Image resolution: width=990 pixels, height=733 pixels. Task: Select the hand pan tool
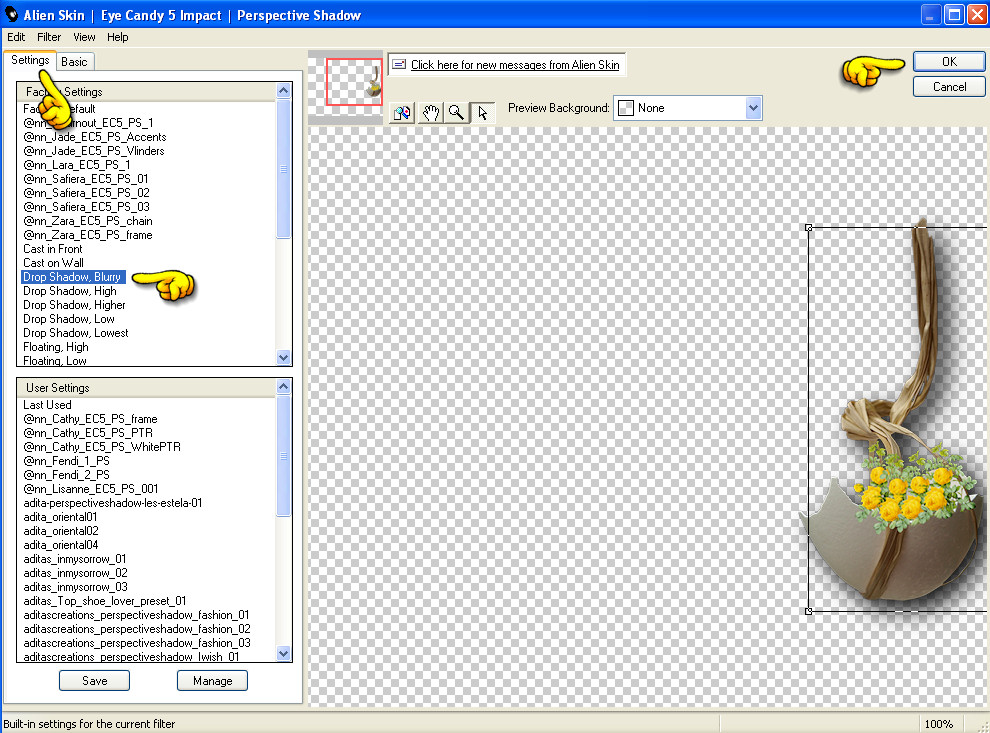pyautogui.click(x=431, y=113)
